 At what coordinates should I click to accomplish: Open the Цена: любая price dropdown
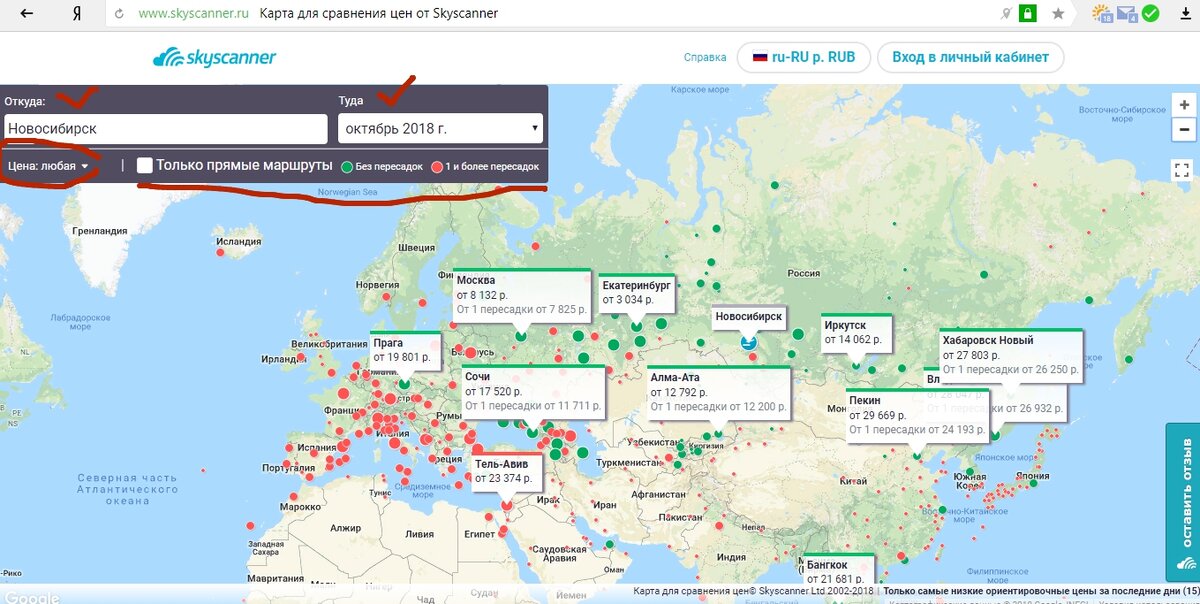(x=48, y=166)
